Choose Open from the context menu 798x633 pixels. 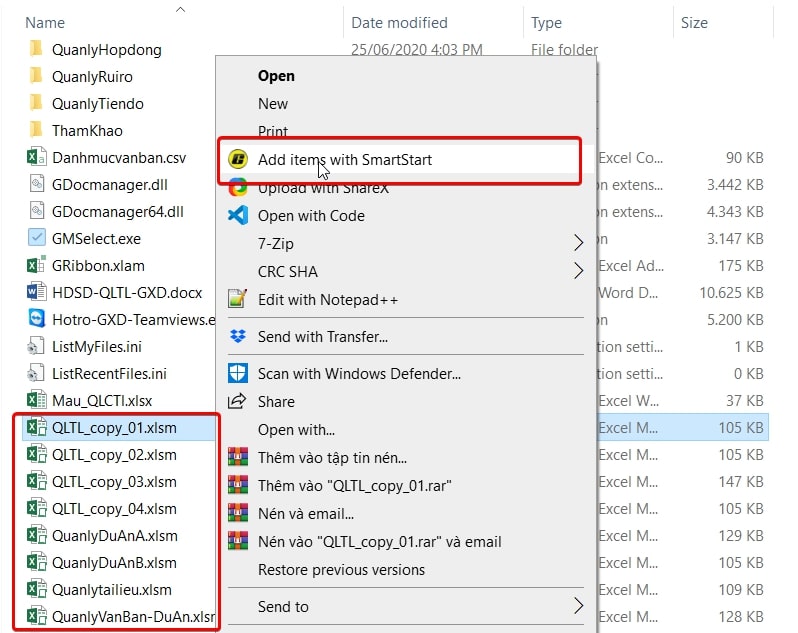tap(276, 75)
